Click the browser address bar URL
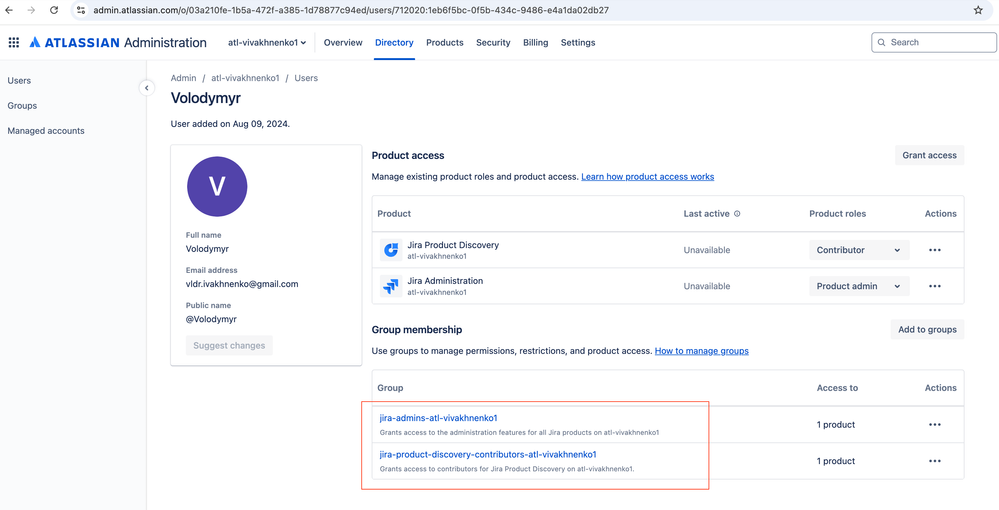This screenshot has height=510, width=999. tap(351, 10)
